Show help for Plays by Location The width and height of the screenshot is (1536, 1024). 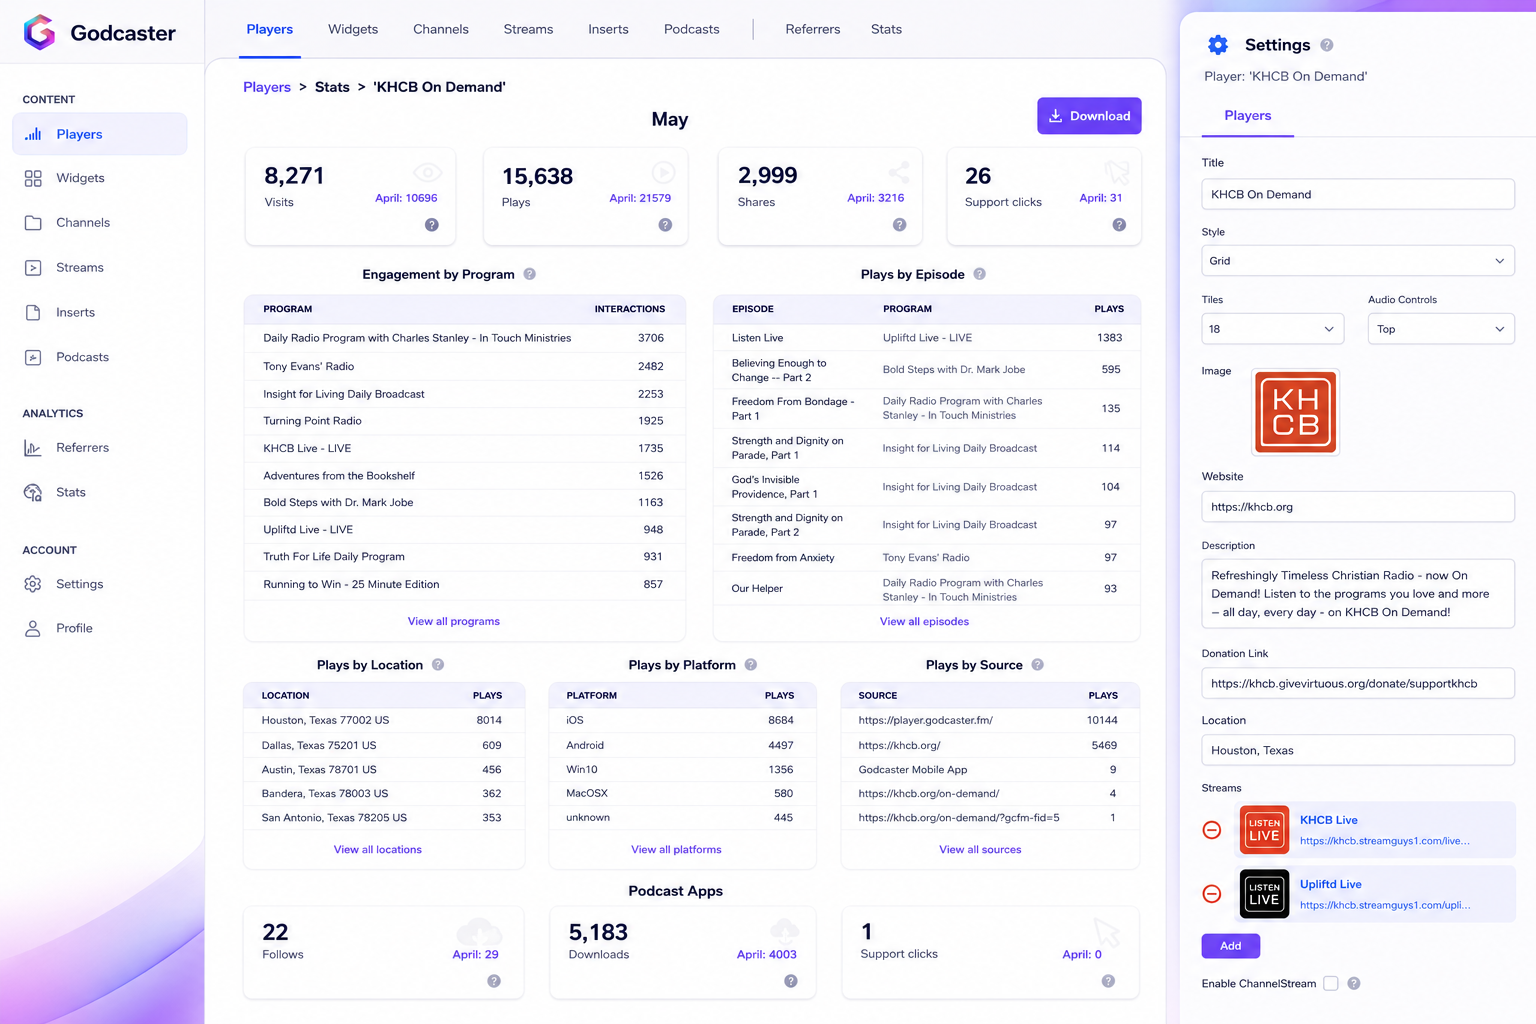[438, 665]
